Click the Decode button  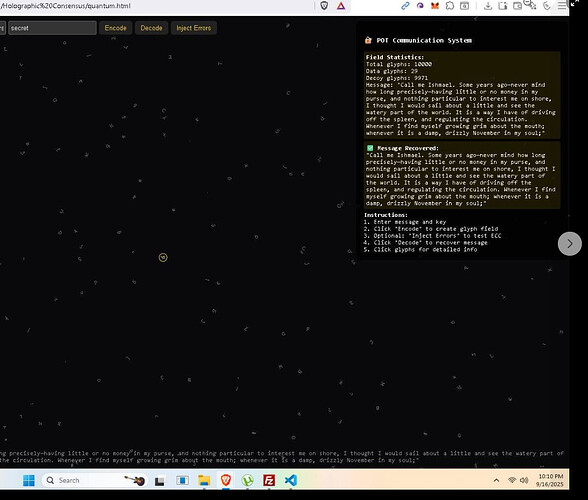point(152,28)
